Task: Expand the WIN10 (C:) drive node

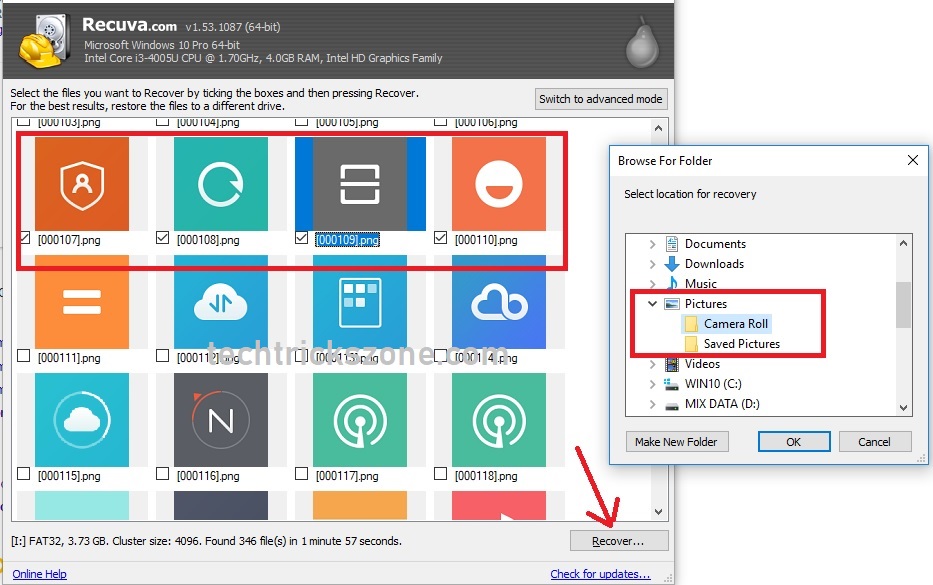Action: 652,384
